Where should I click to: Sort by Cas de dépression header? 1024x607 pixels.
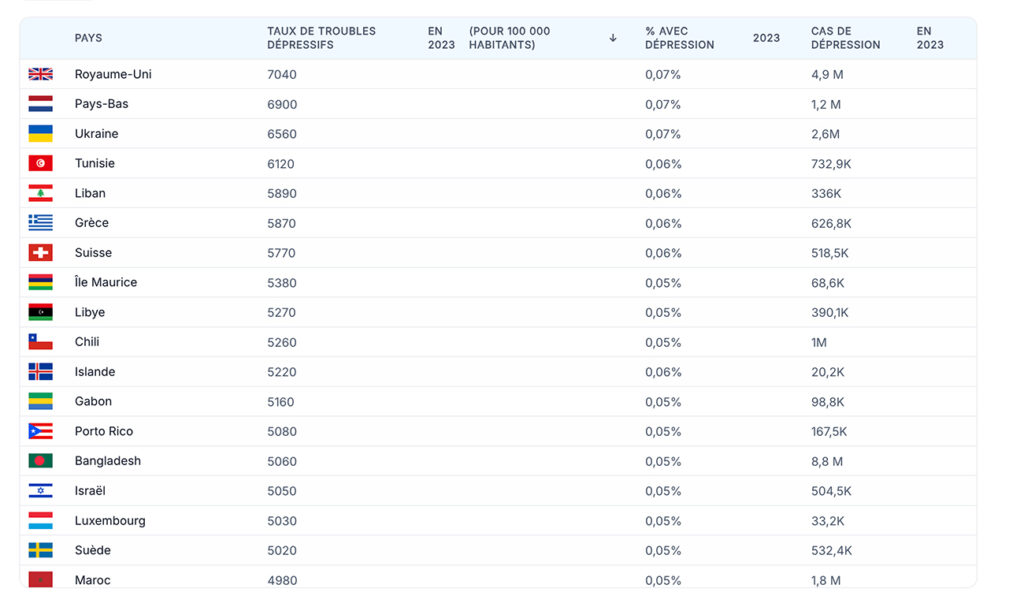(845, 38)
